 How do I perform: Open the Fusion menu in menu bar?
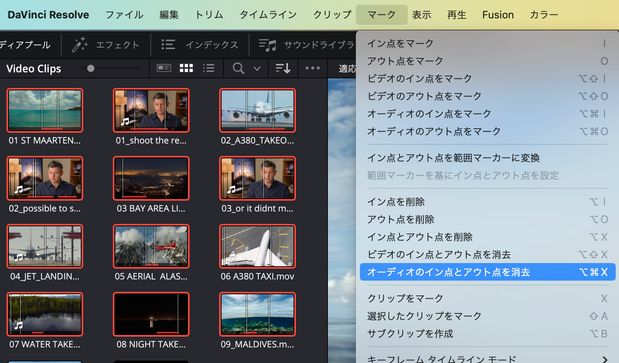pos(498,15)
